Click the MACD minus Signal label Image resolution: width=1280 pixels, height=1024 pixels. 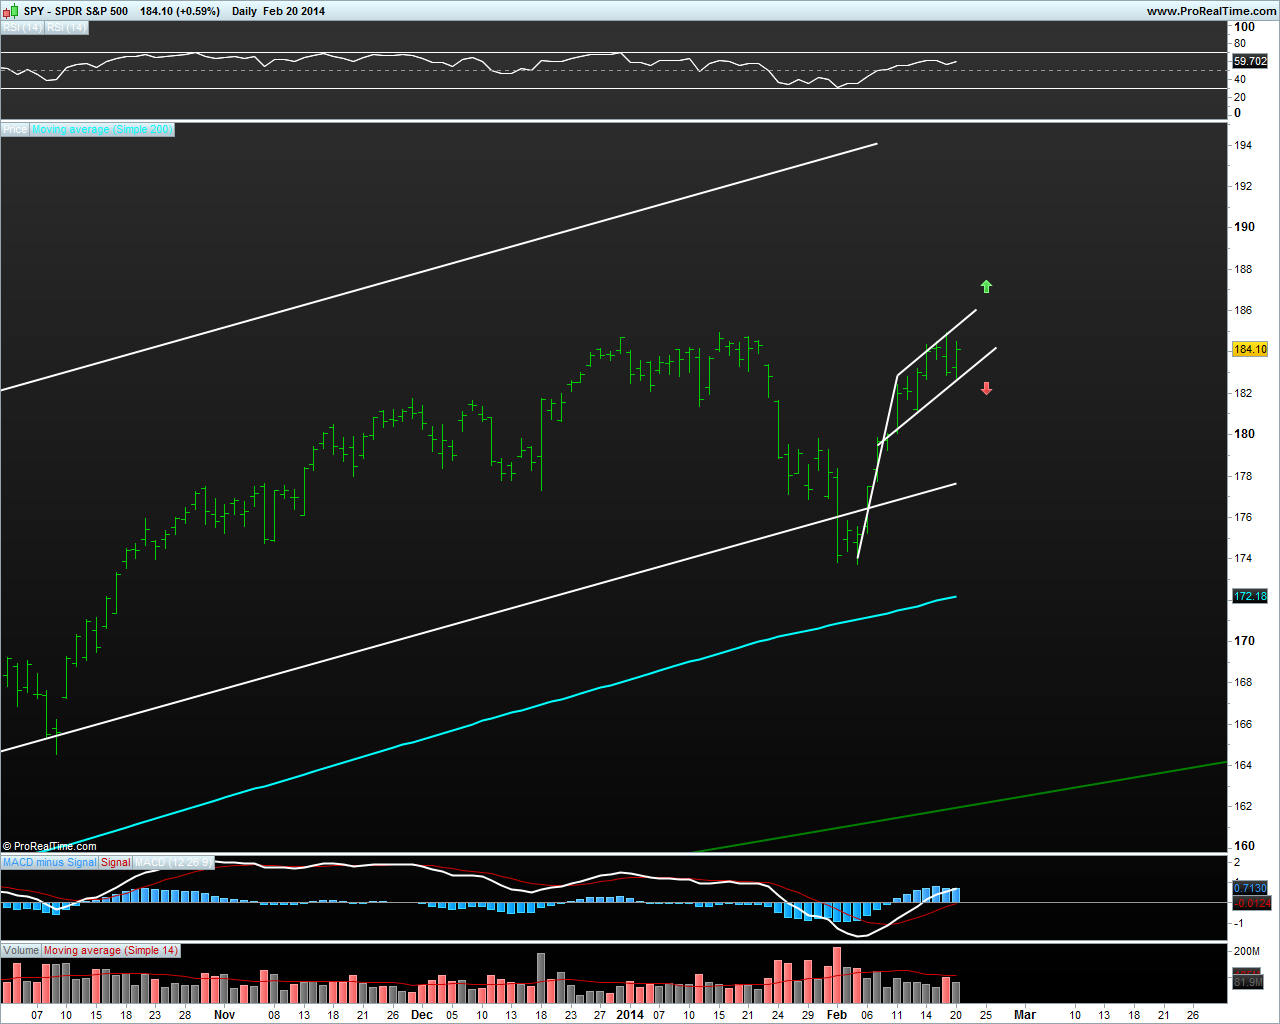[x=50, y=862]
